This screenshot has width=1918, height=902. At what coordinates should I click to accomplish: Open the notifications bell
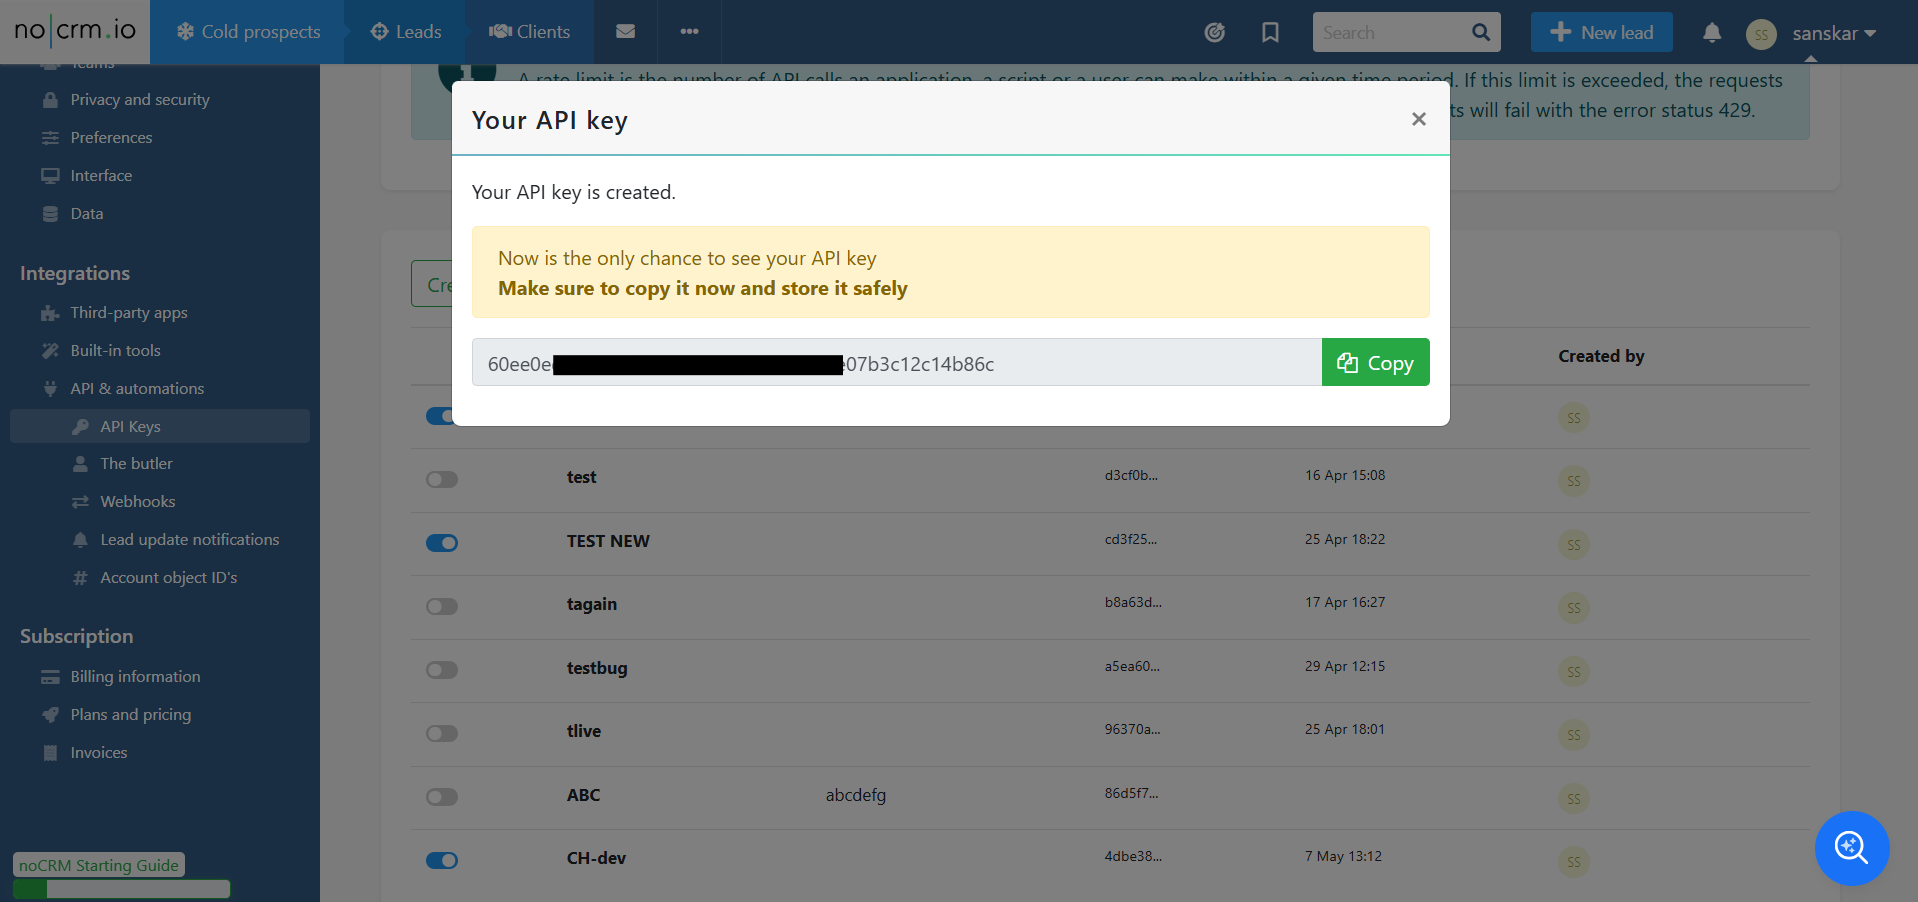click(x=1711, y=33)
